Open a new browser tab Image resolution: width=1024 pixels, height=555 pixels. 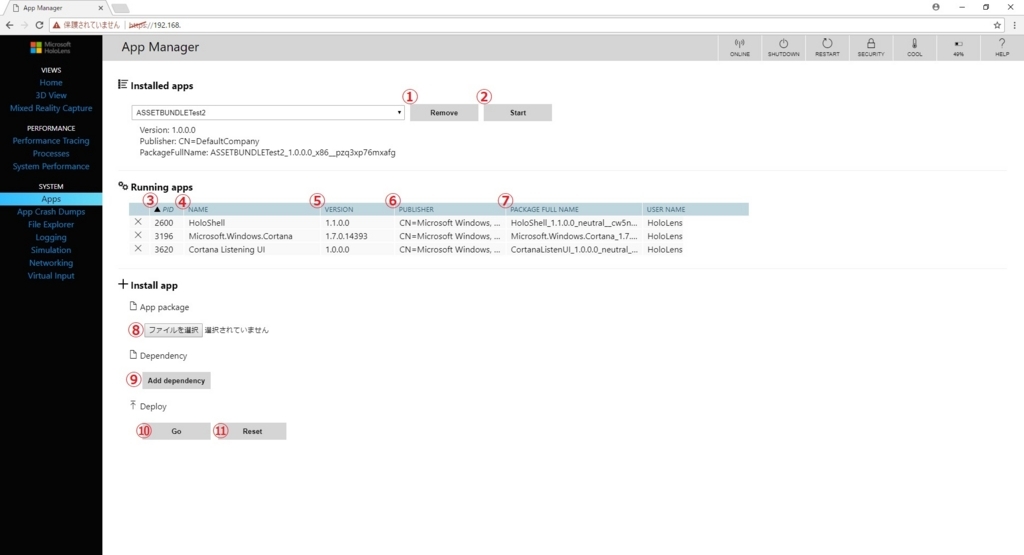tap(120, 8)
